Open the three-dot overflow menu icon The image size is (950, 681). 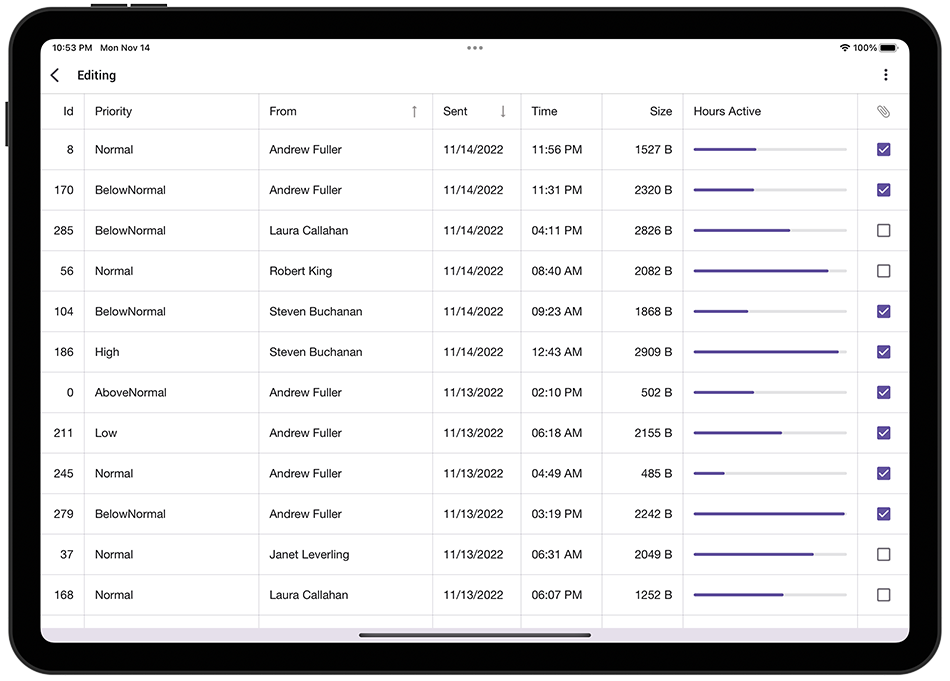click(x=885, y=74)
